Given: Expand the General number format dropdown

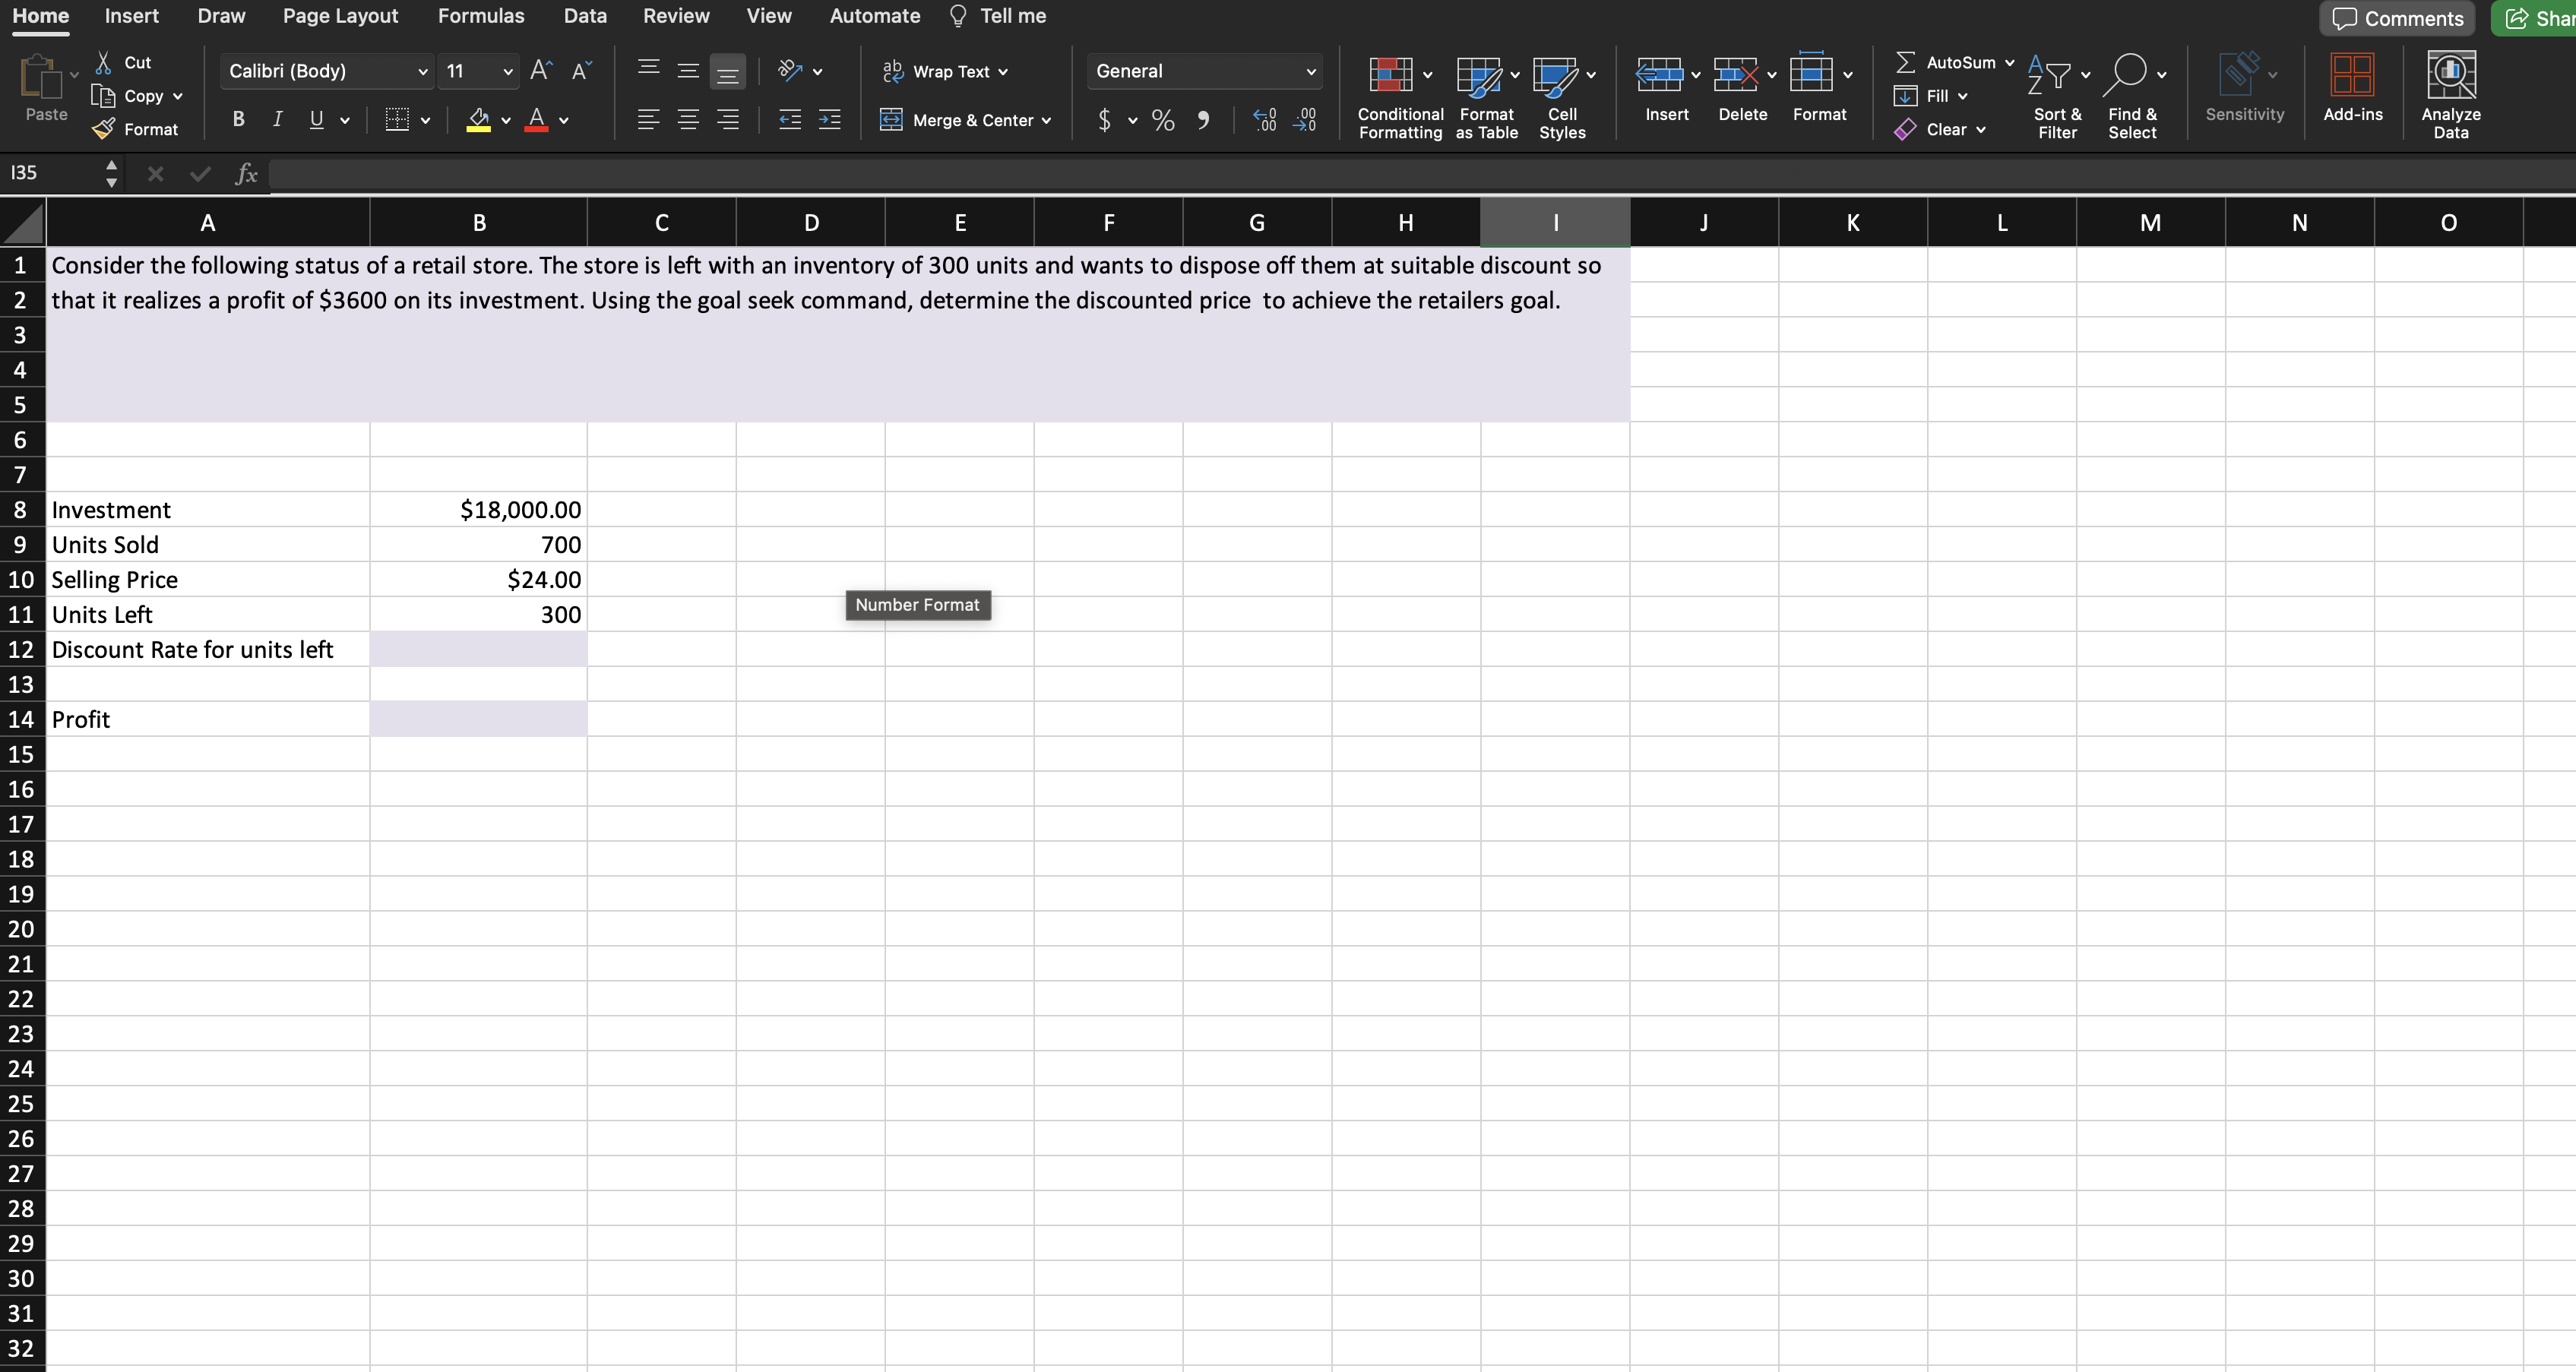Looking at the screenshot, I should 1310,71.
